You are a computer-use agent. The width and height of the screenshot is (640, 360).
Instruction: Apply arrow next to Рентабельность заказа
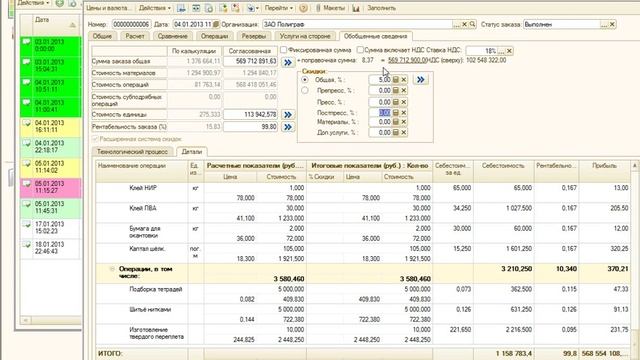coord(288,127)
